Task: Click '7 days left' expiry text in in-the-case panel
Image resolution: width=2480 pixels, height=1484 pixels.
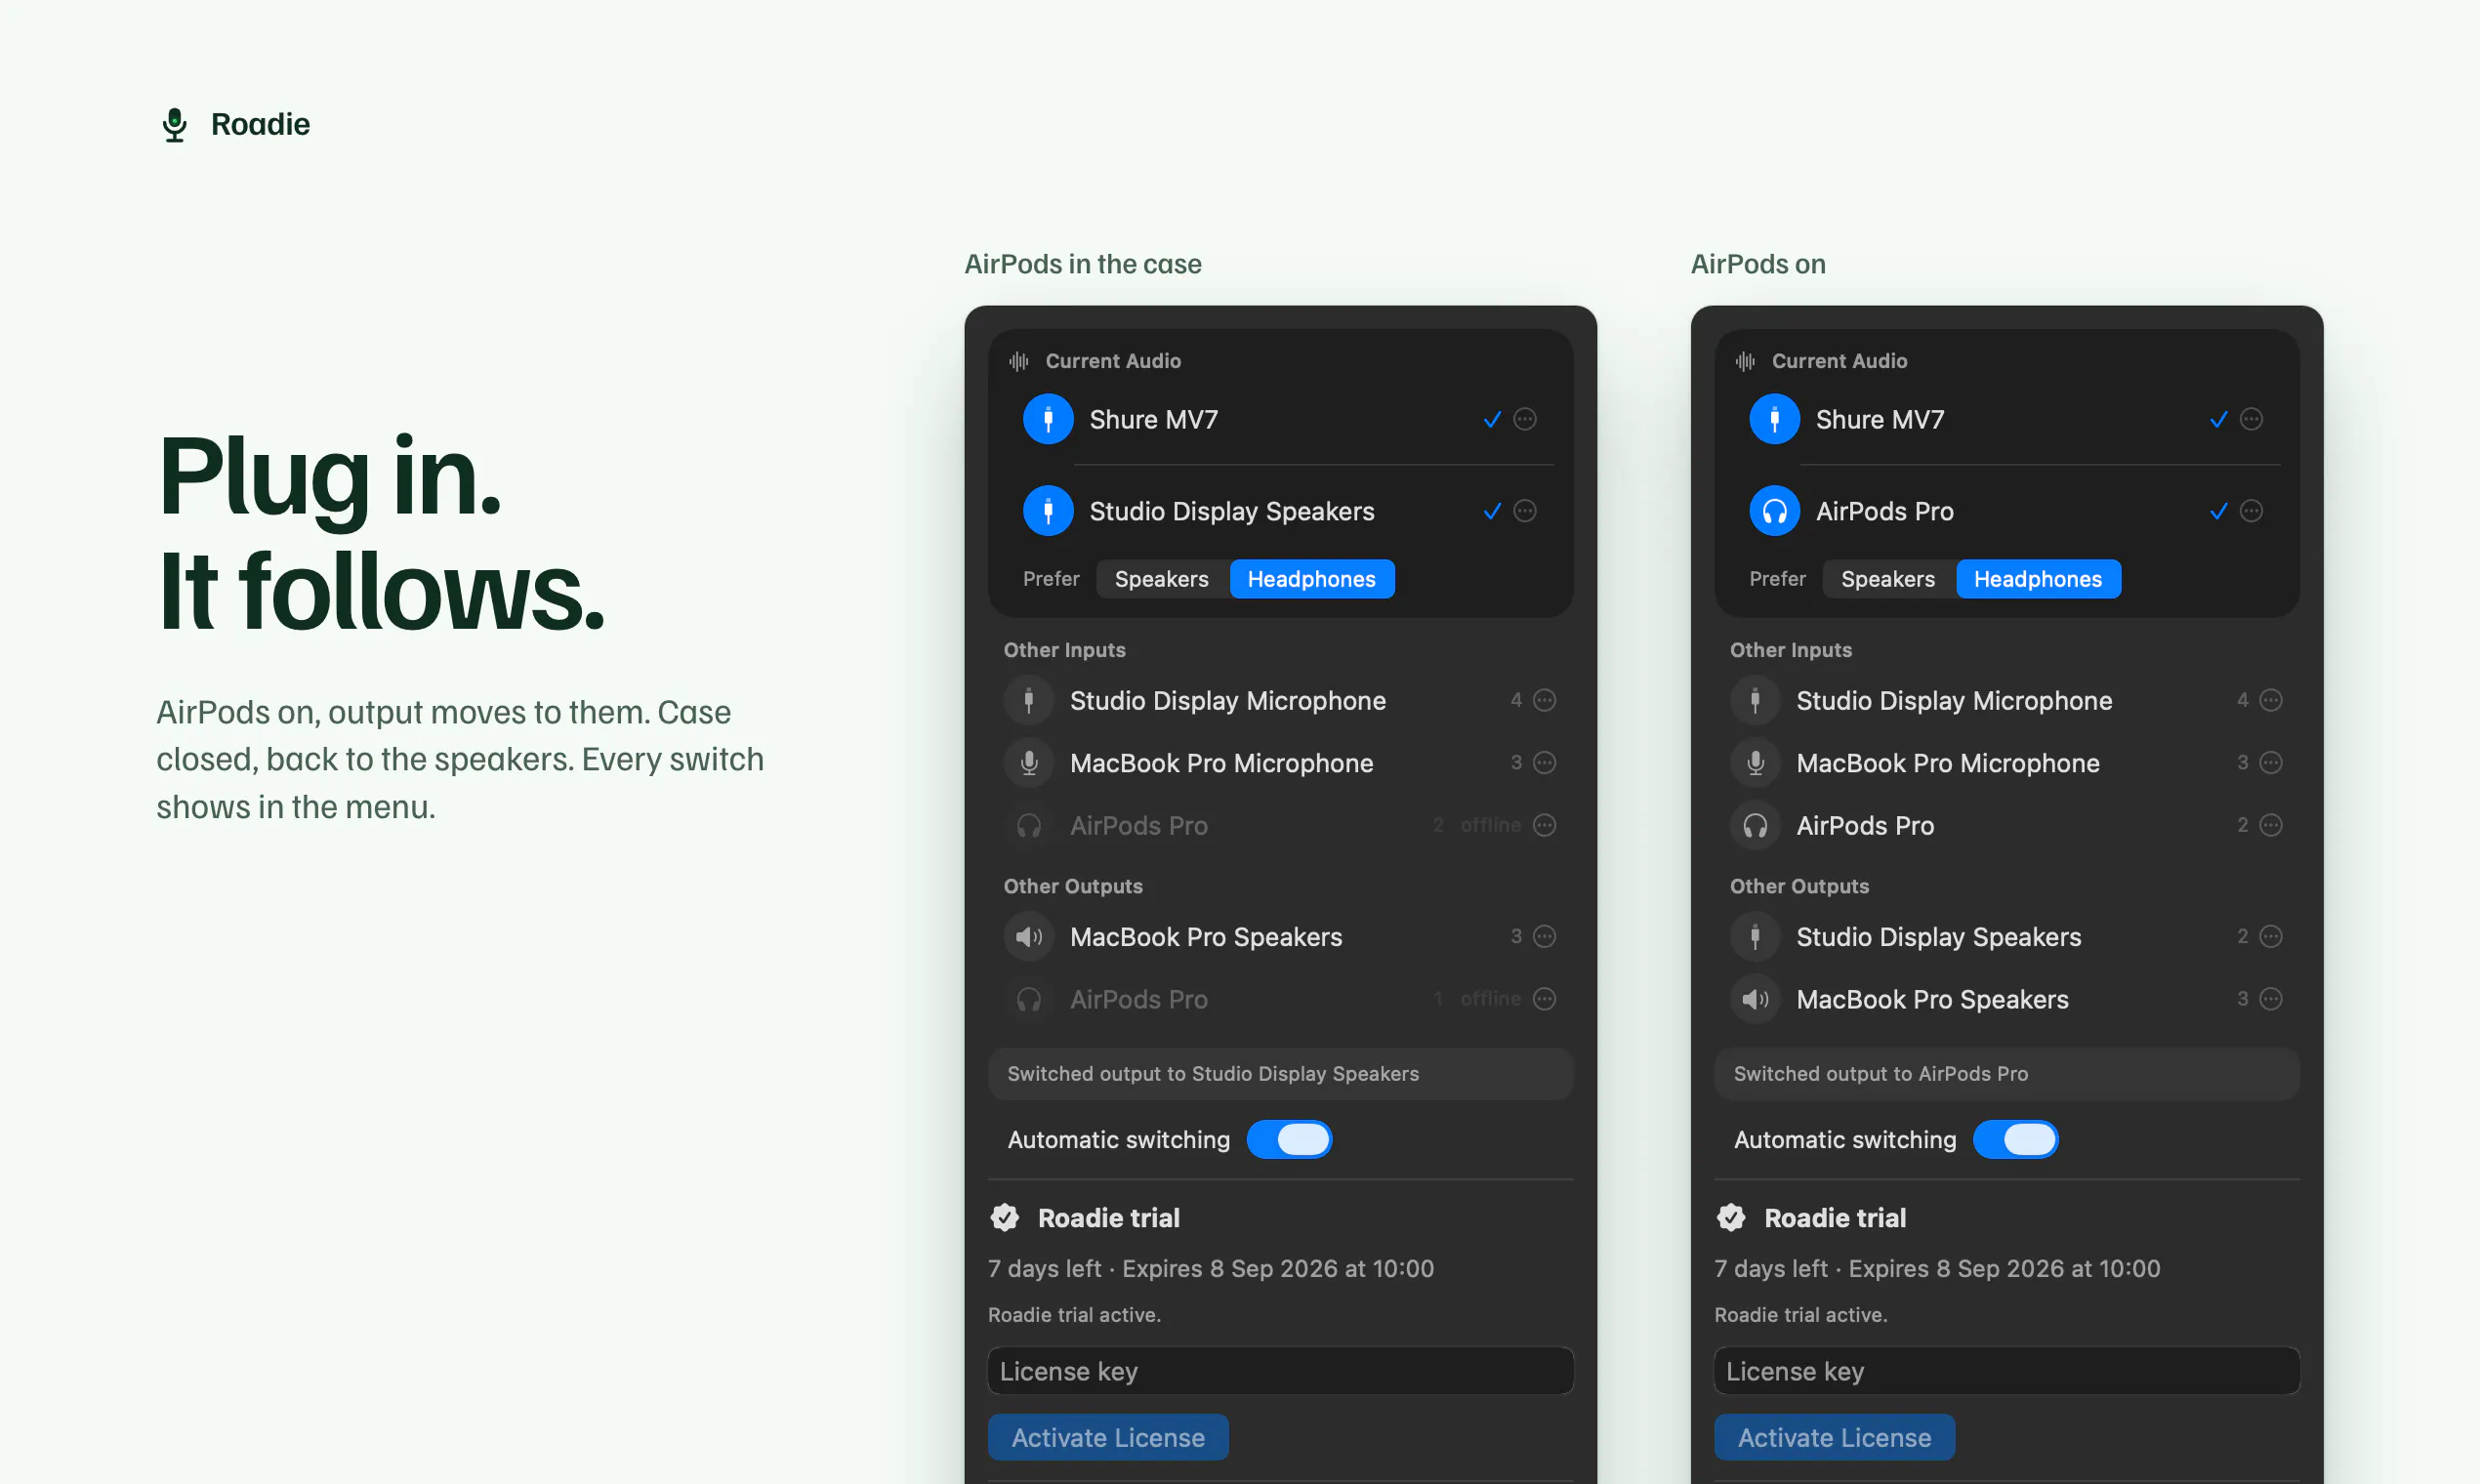Action: click(x=1211, y=1268)
